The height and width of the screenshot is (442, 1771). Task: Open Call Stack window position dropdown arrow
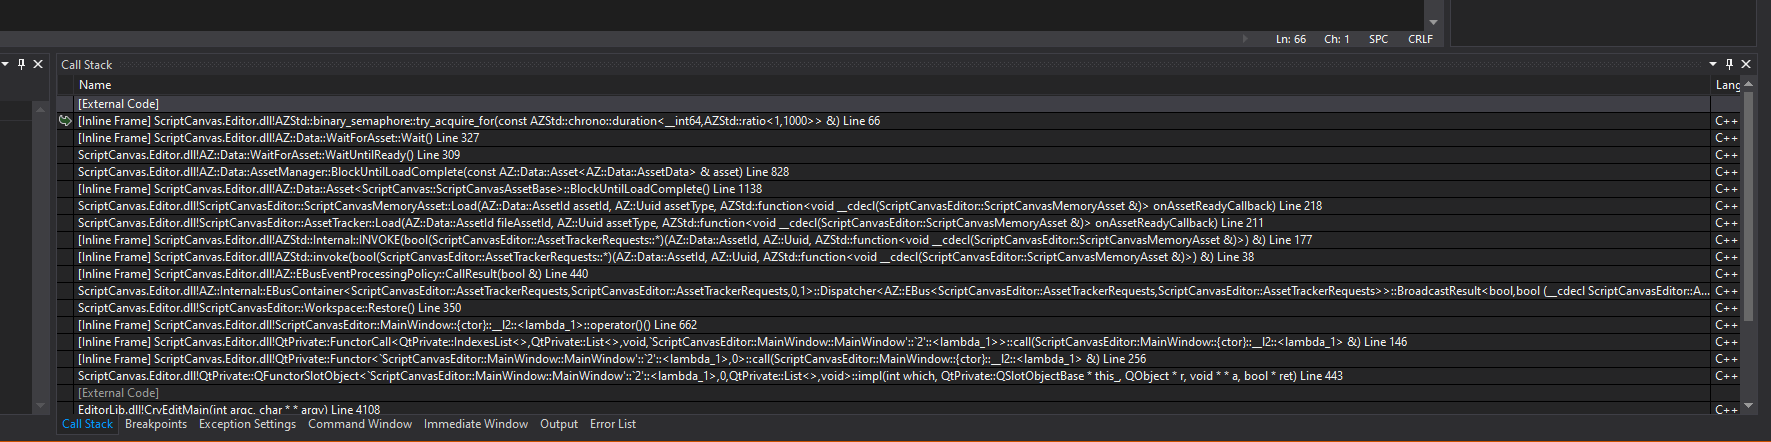point(1712,64)
